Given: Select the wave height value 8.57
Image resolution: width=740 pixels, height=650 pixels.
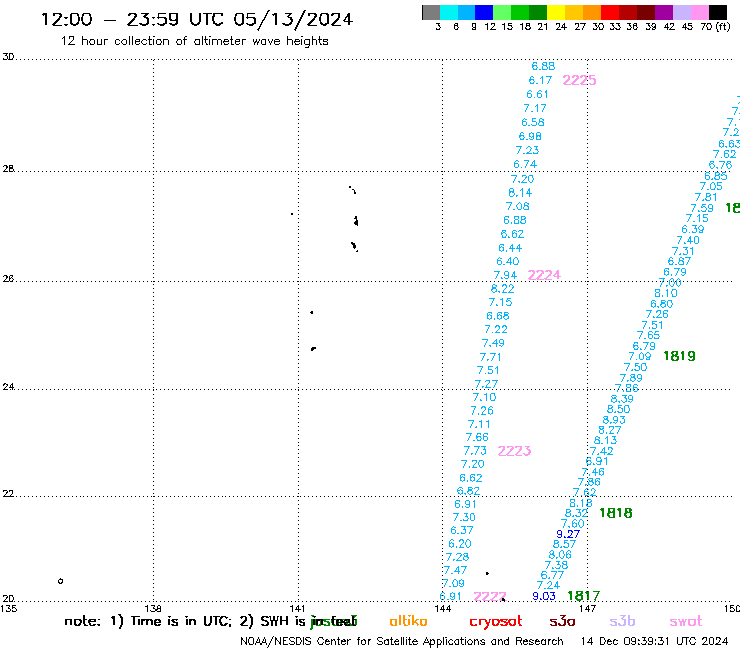Looking at the screenshot, I should (x=564, y=544).
